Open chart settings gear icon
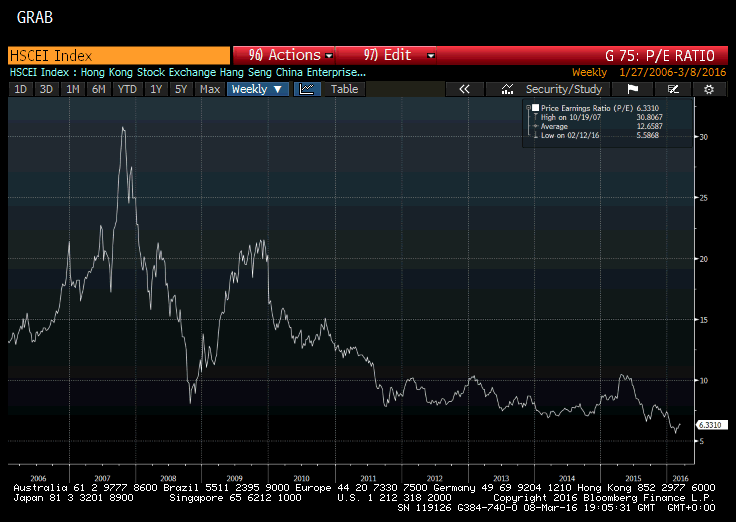This screenshot has width=736, height=522. (709, 89)
